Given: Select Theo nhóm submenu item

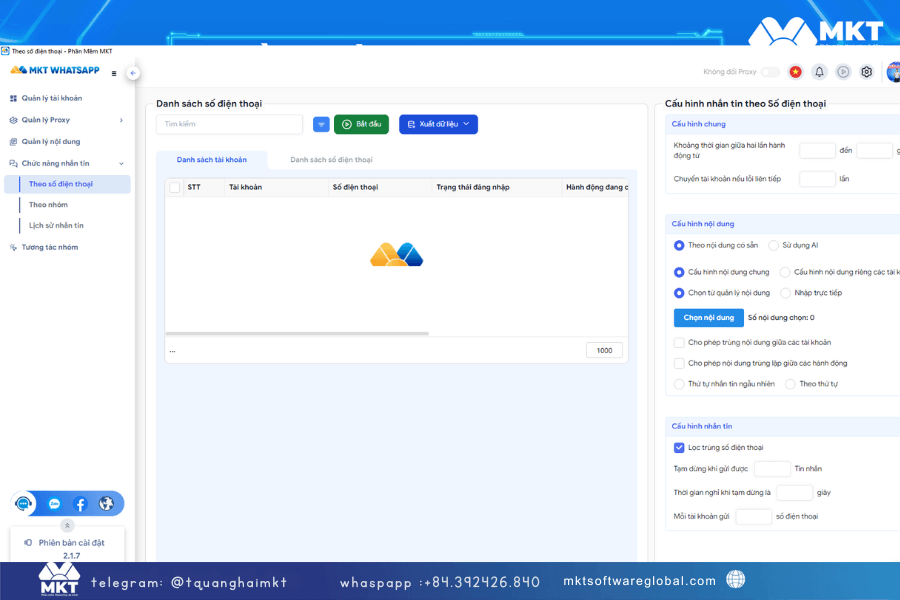Looking at the screenshot, I should (48, 205).
